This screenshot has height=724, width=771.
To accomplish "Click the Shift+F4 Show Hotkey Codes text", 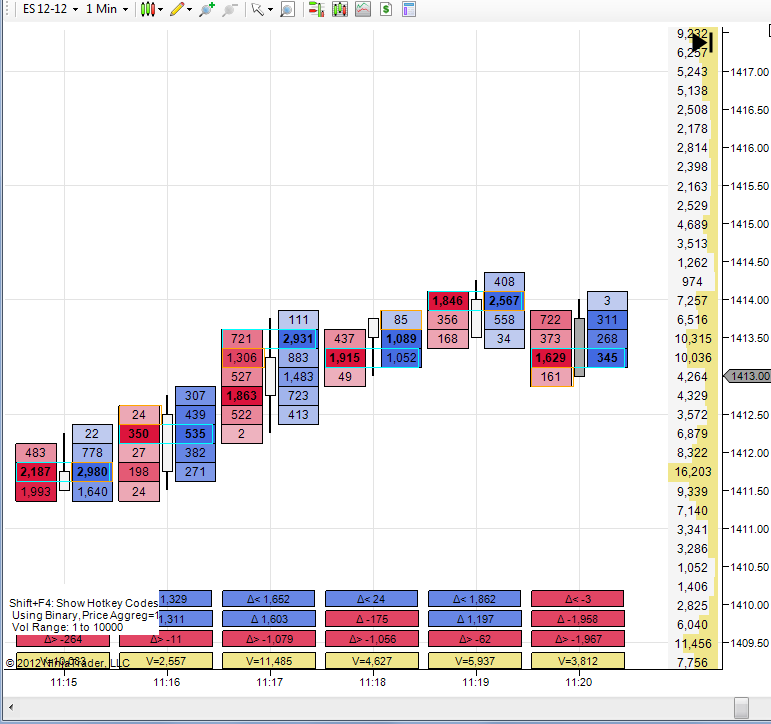I will pyautogui.click(x=83, y=603).
